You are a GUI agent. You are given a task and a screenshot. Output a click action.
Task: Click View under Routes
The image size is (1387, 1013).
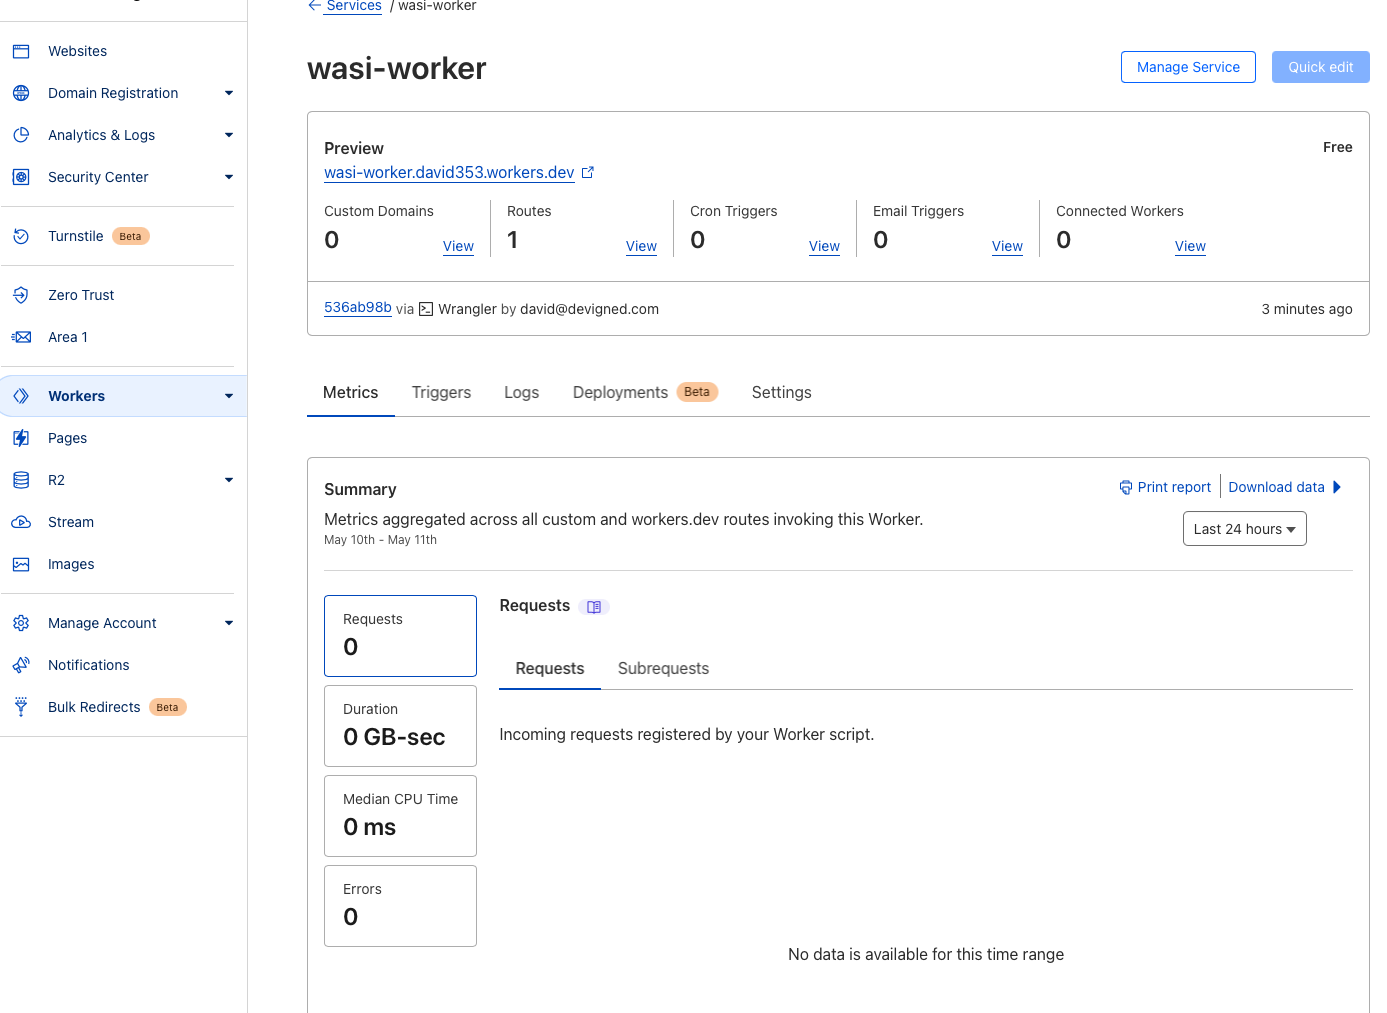pos(641,246)
